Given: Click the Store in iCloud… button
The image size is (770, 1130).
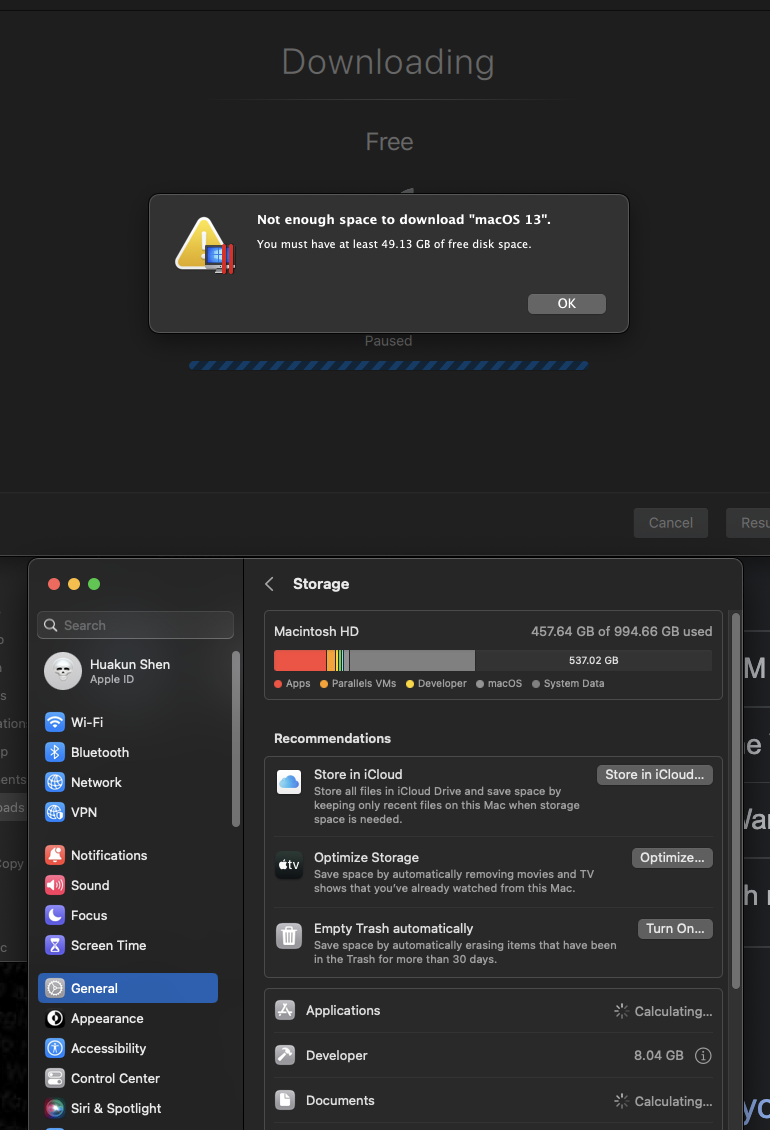Looking at the screenshot, I should click(x=654, y=775).
